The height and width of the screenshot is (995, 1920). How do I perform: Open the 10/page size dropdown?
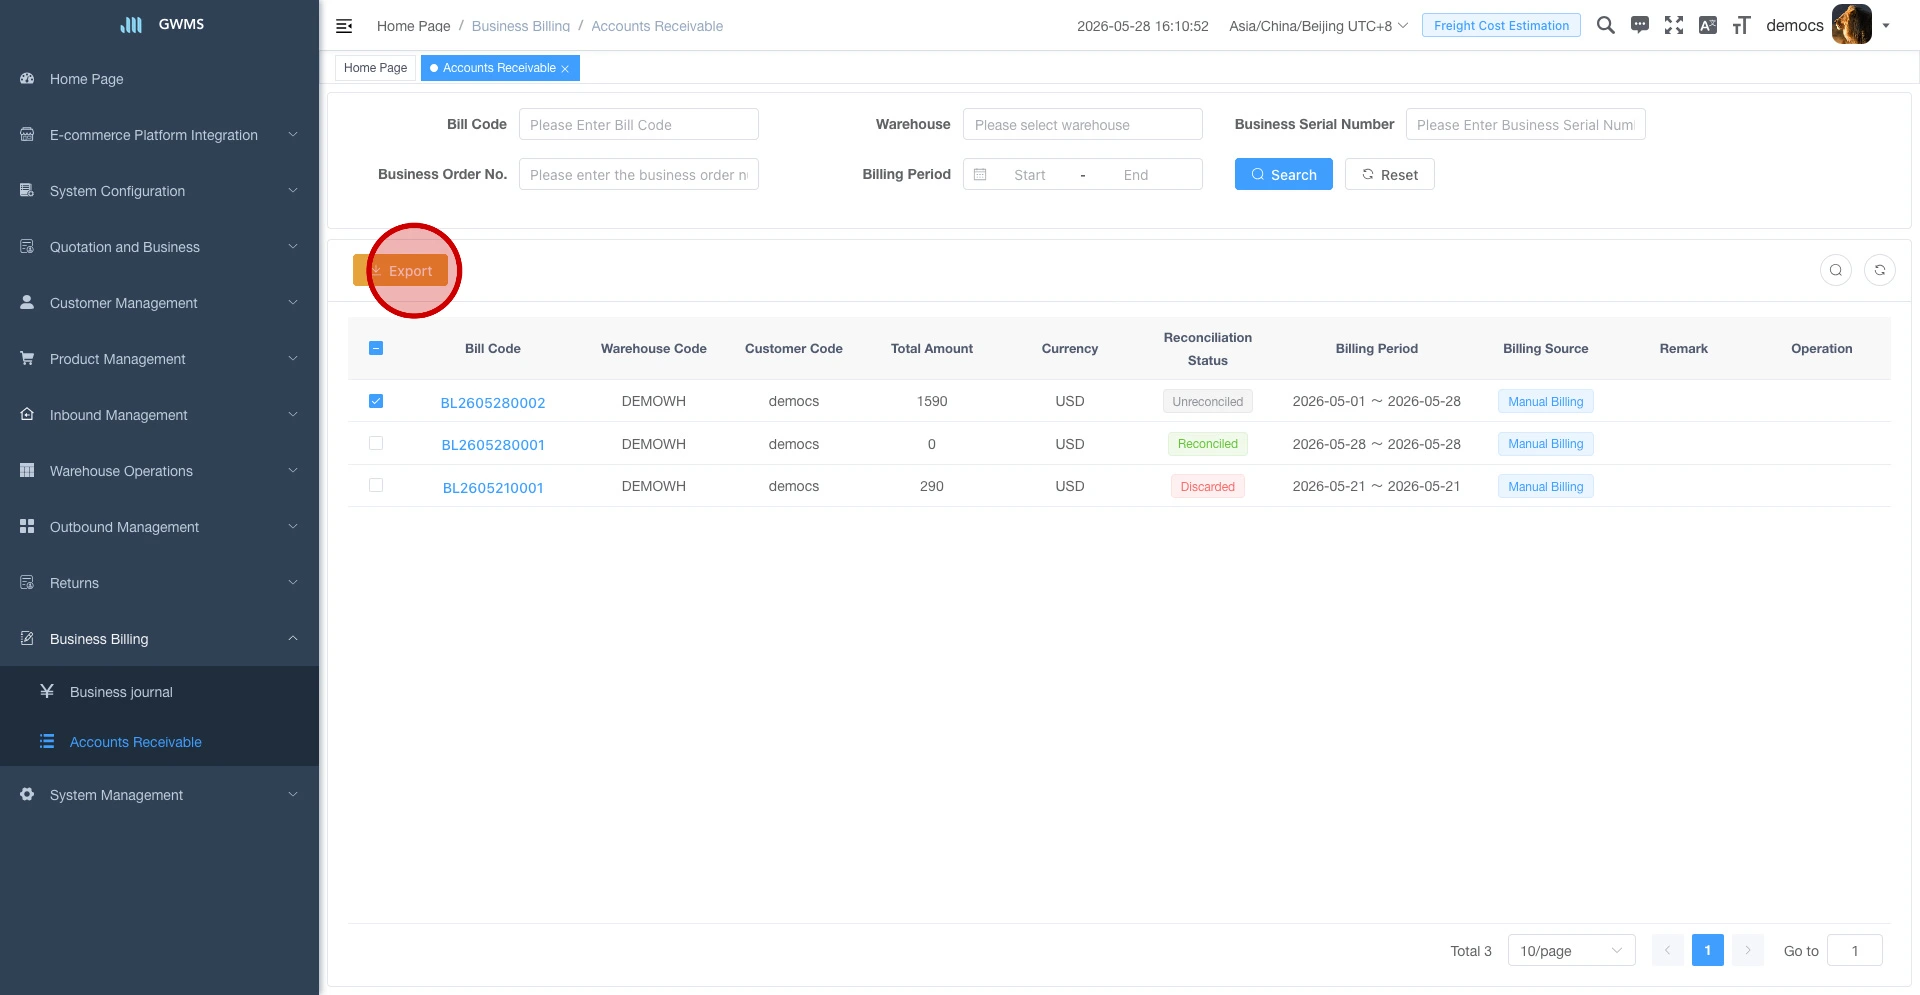click(x=1571, y=950)
